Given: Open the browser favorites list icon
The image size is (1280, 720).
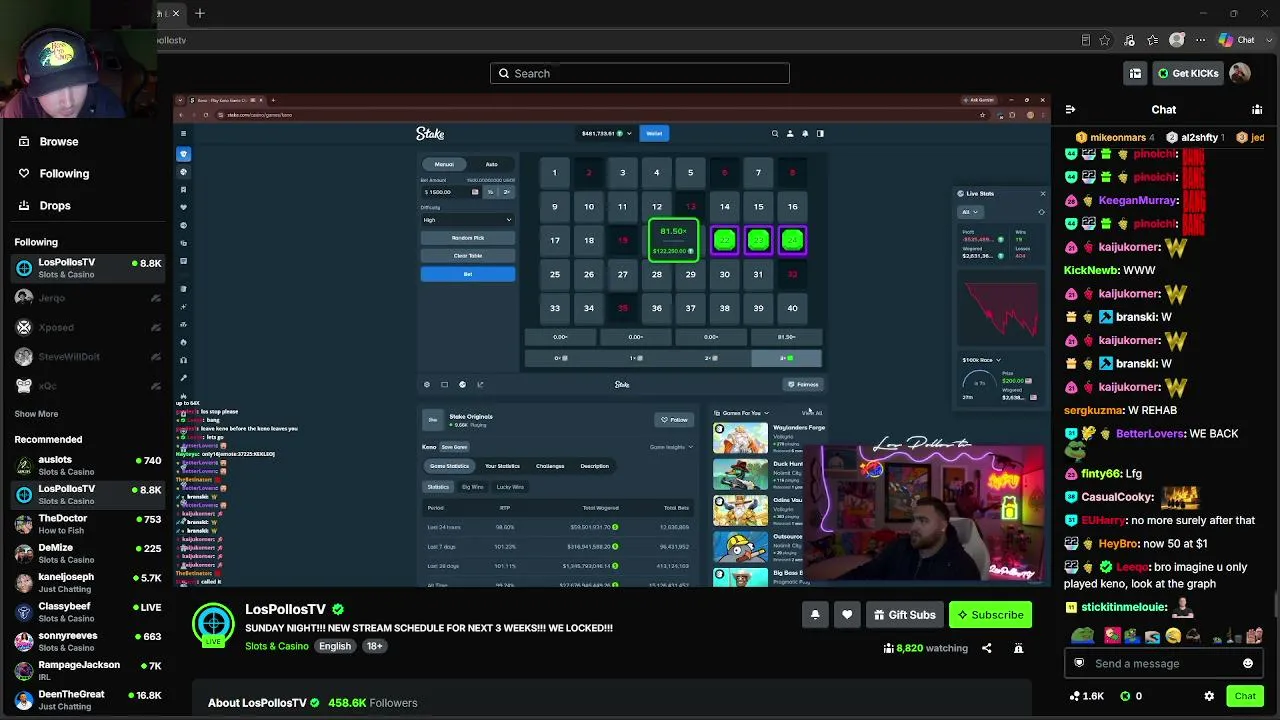Looking at the screenshot, I should point(1153,40).
